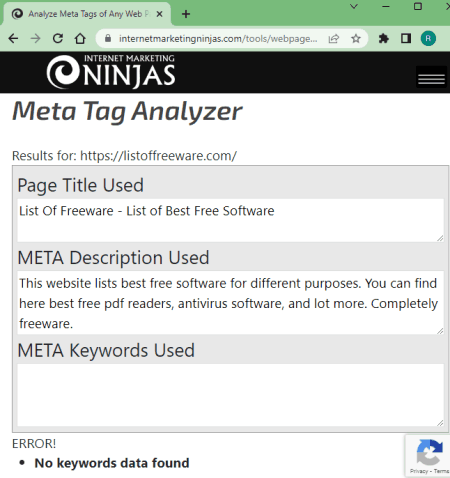The image size is (450, 478).
Task: Click the browser forward arrow
Action: (35, 39)
